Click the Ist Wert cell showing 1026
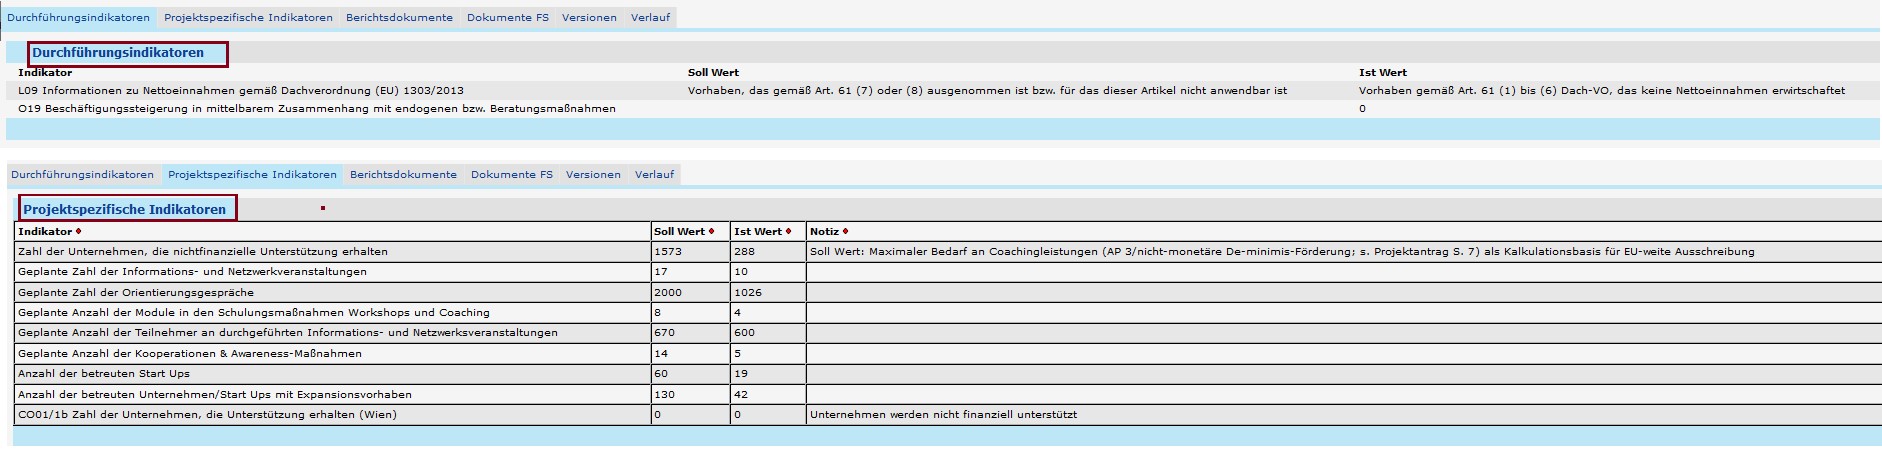 (748, 292)
